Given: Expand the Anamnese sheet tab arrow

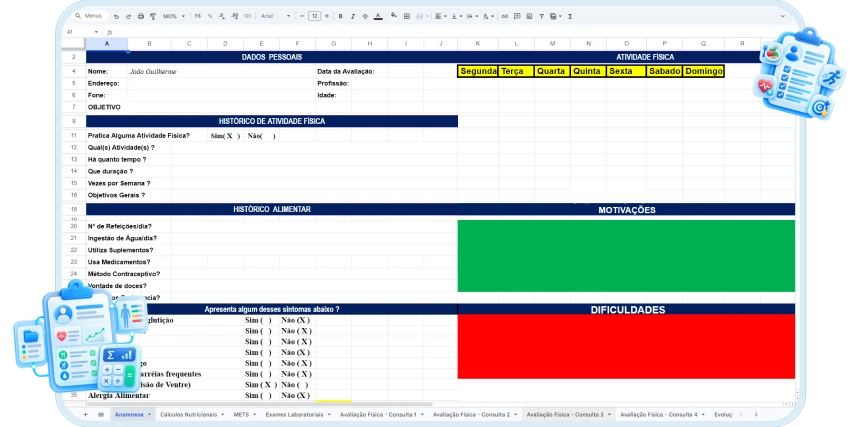Looking at the screenshot, I should pos(149,415).
